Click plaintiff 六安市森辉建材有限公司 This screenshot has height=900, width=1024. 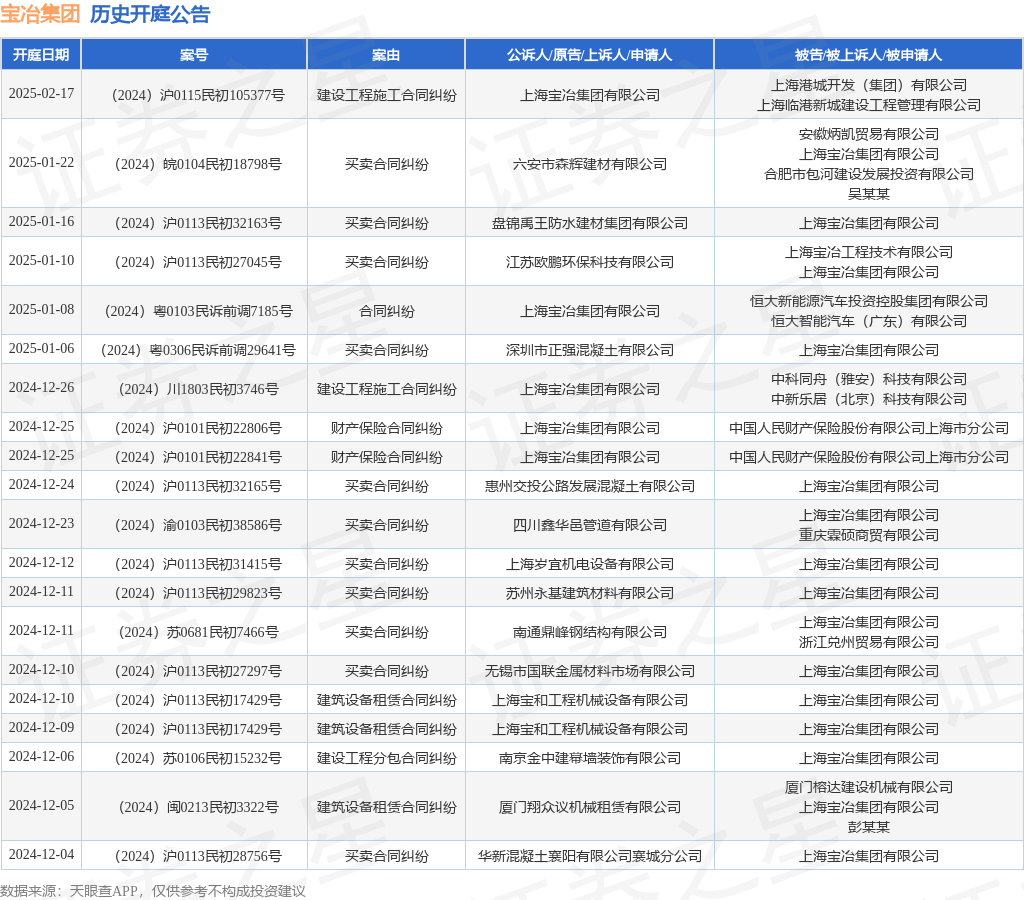pos(590,164)
